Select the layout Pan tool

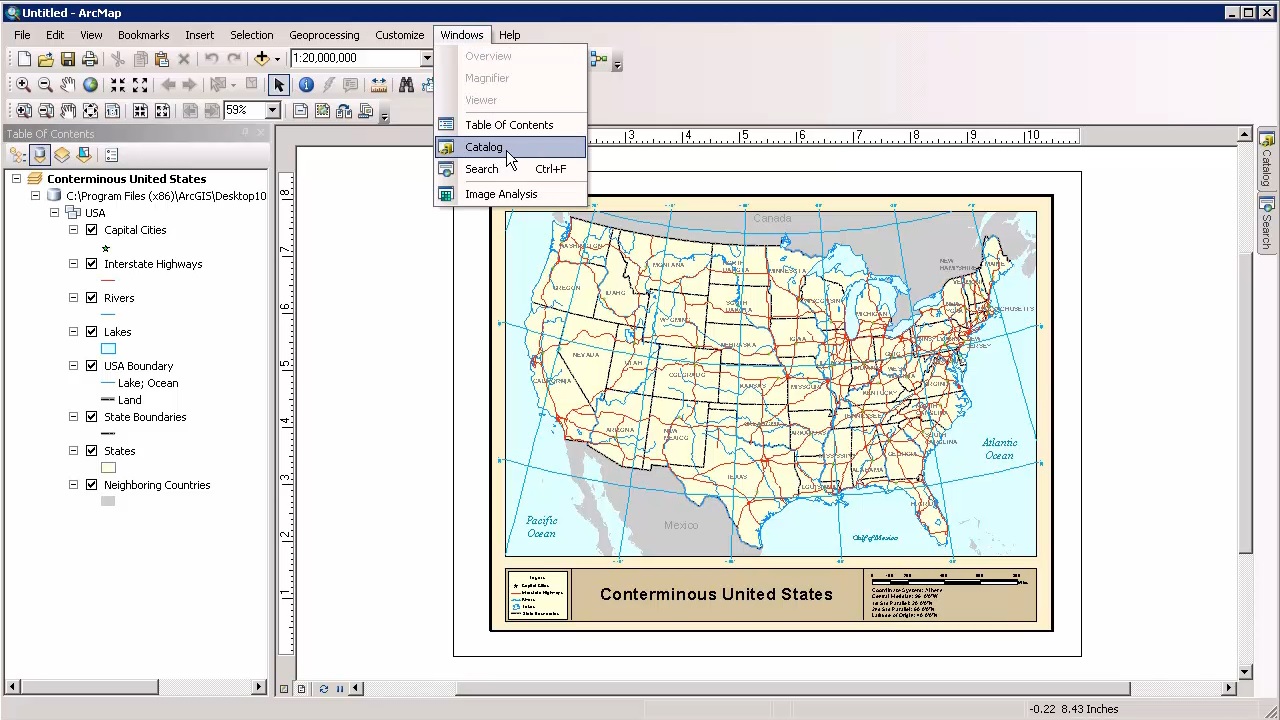point(67,111)
